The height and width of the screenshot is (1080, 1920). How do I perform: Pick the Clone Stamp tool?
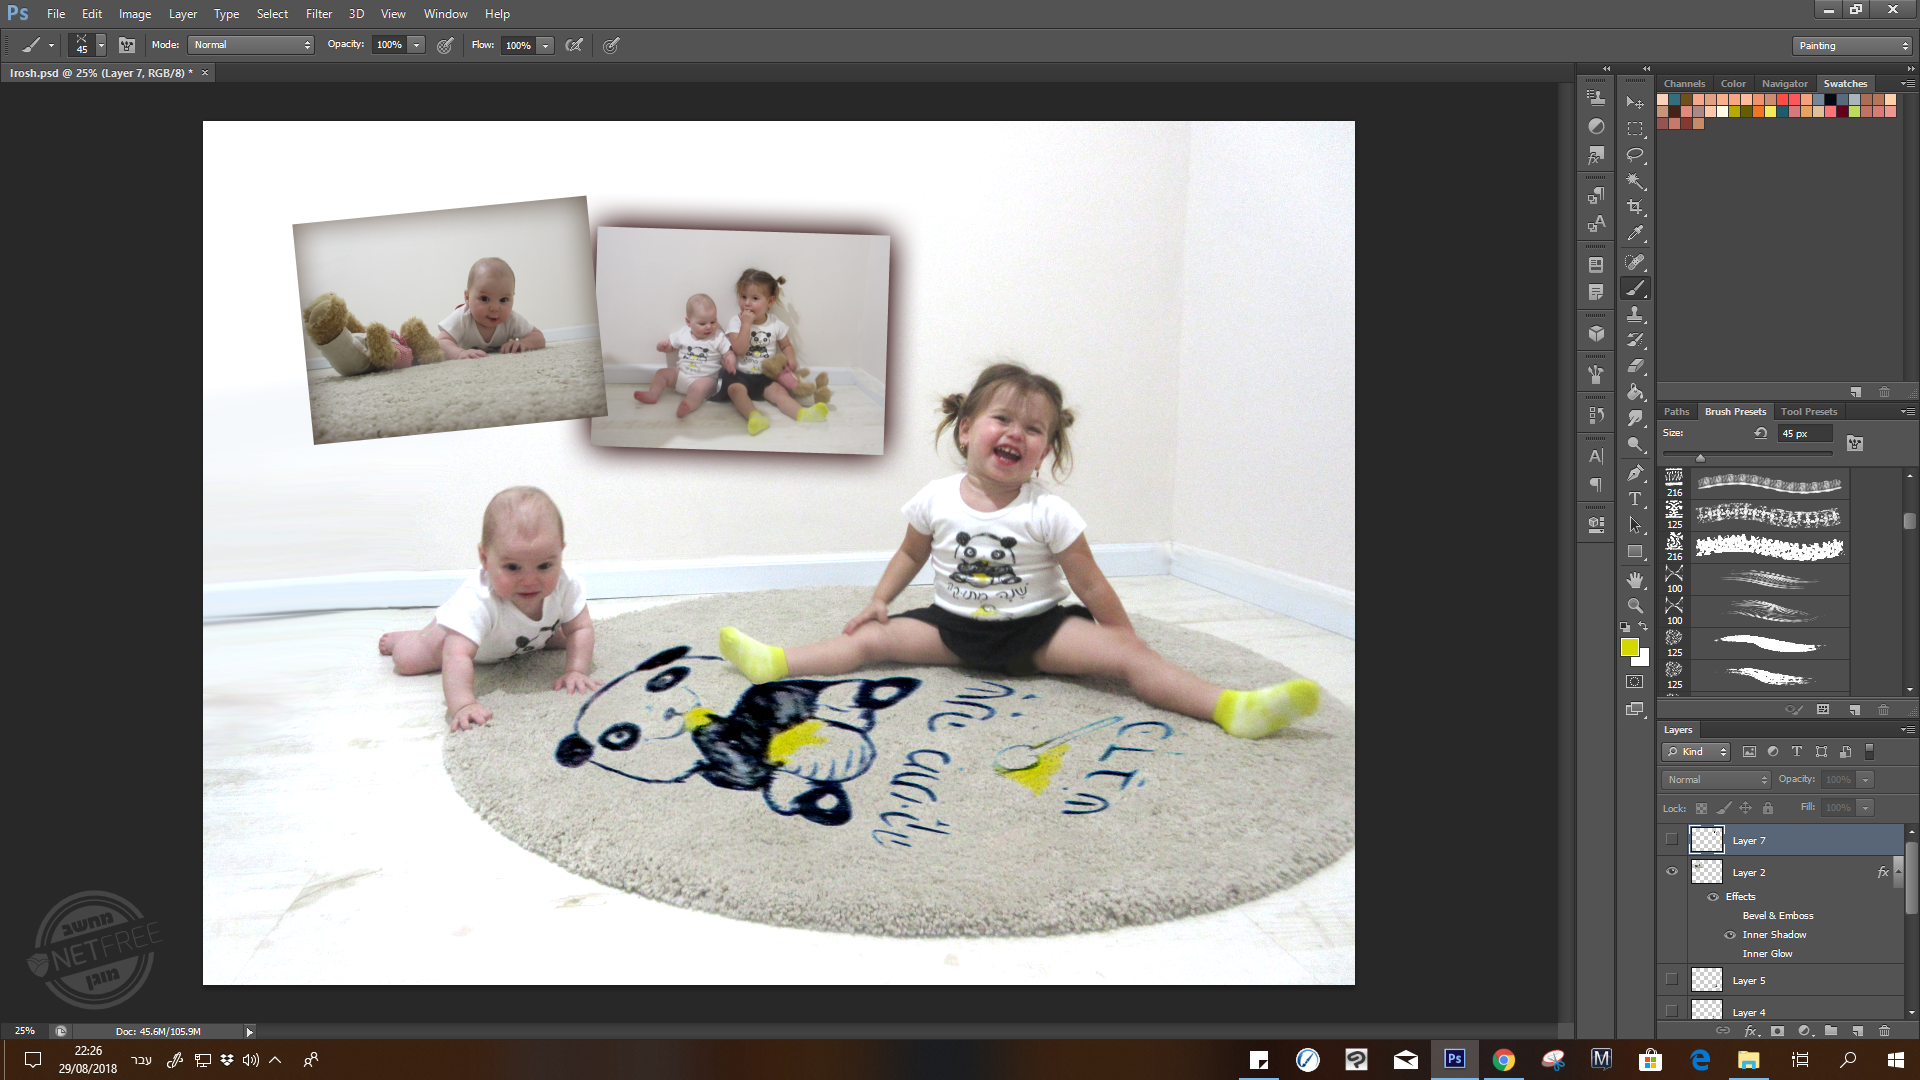coord(1635,314)
